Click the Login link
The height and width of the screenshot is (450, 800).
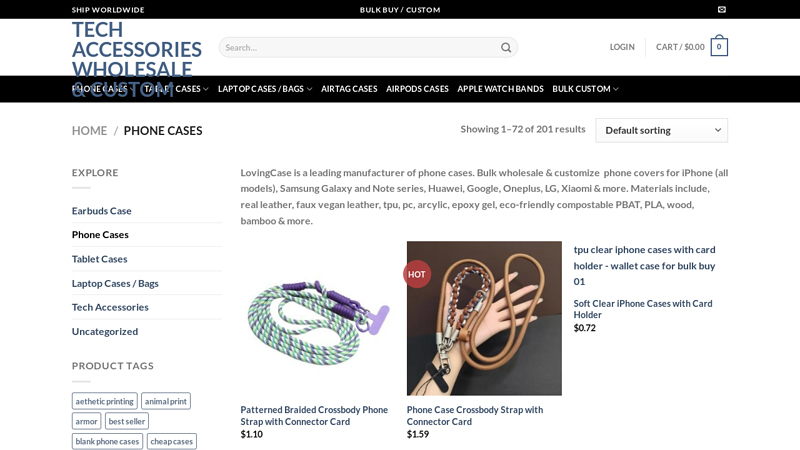pyautogui.click(x=622, y=47)
